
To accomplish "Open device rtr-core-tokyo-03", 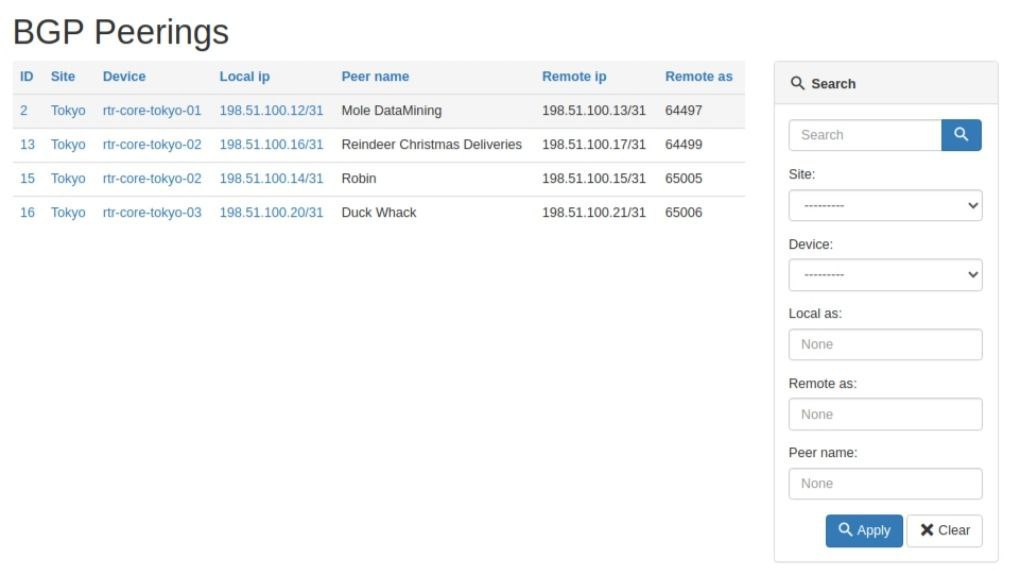I will click(152, 212).
